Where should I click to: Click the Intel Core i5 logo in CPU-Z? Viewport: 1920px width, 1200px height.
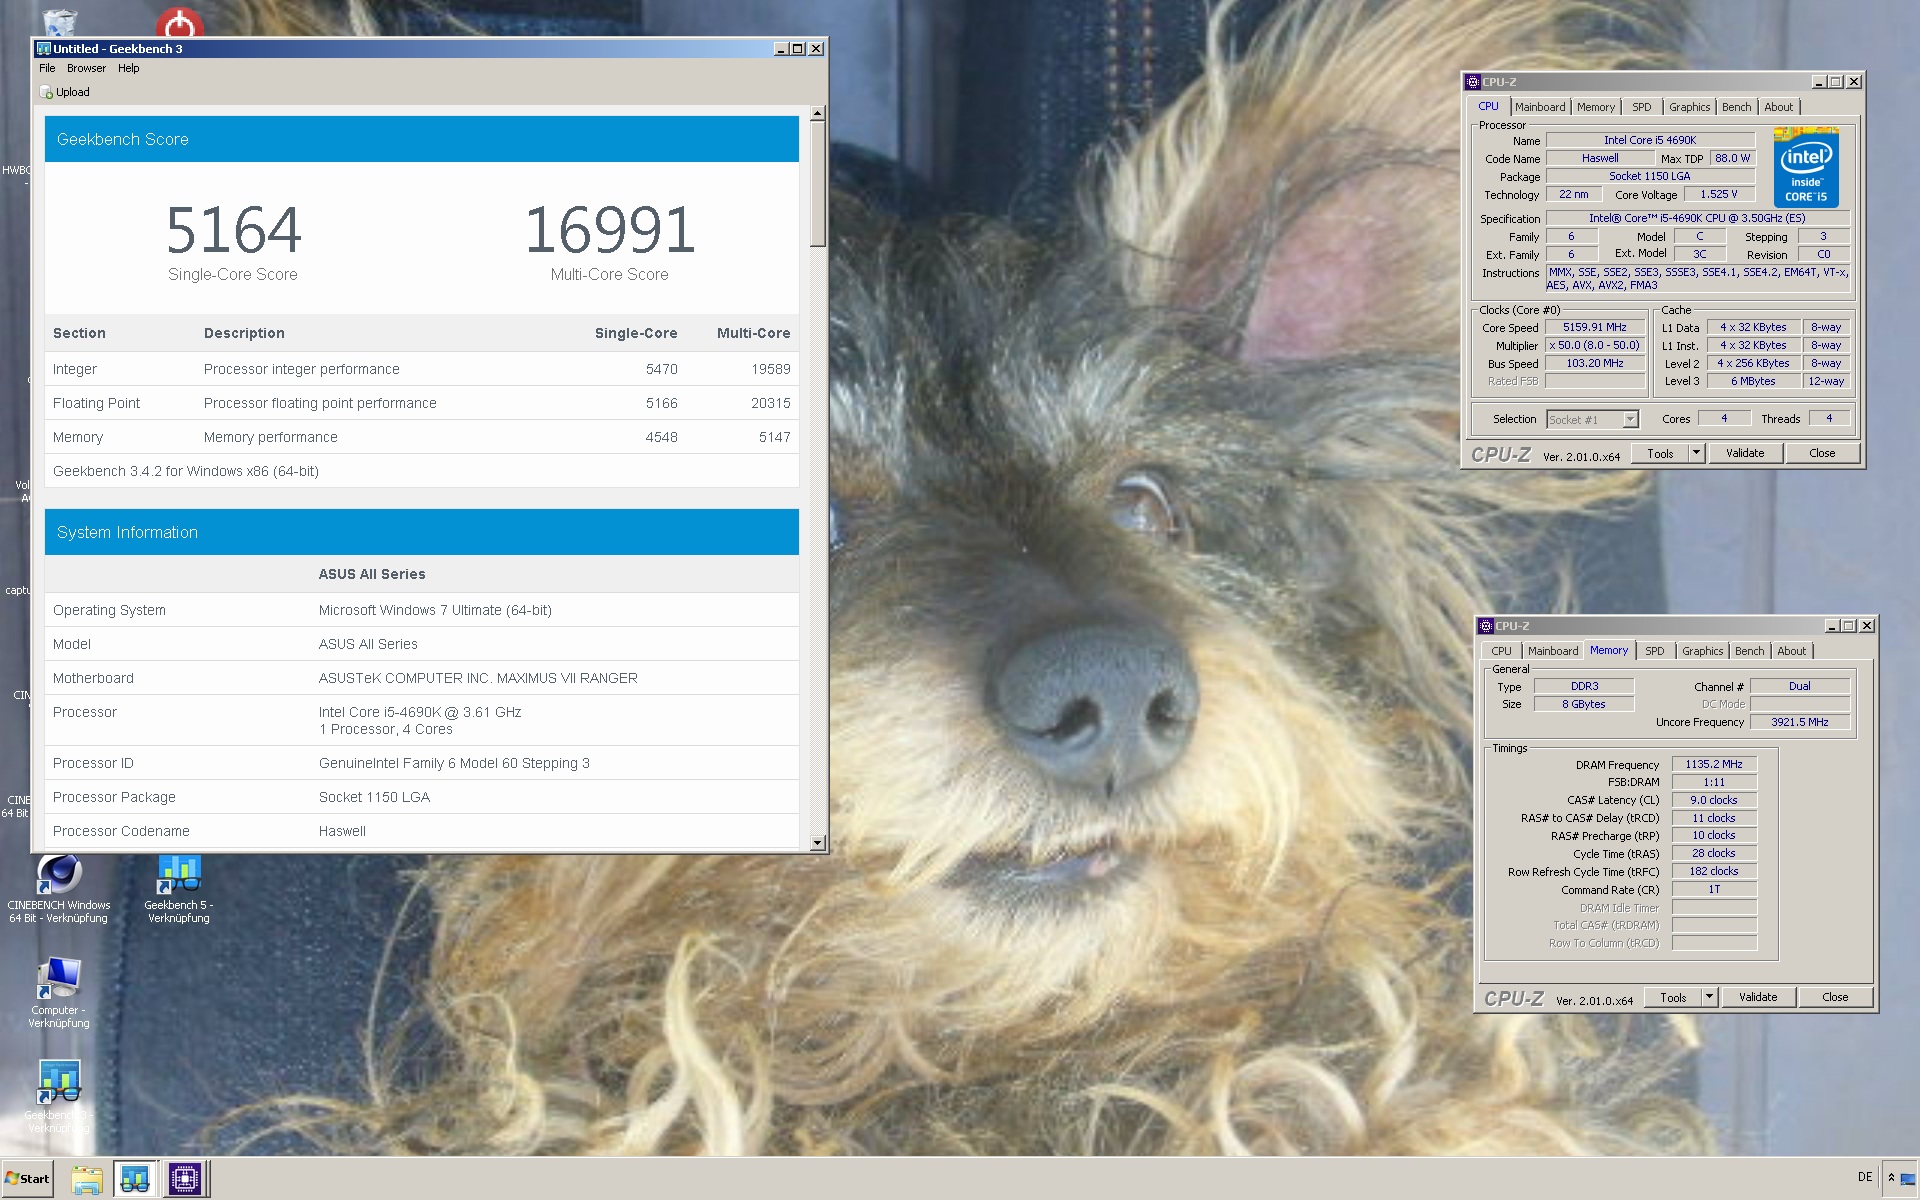coord(1806,167)
